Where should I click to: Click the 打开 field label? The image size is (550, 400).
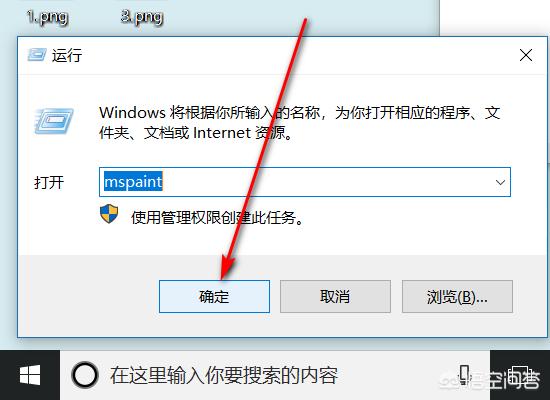click(49, 182)
